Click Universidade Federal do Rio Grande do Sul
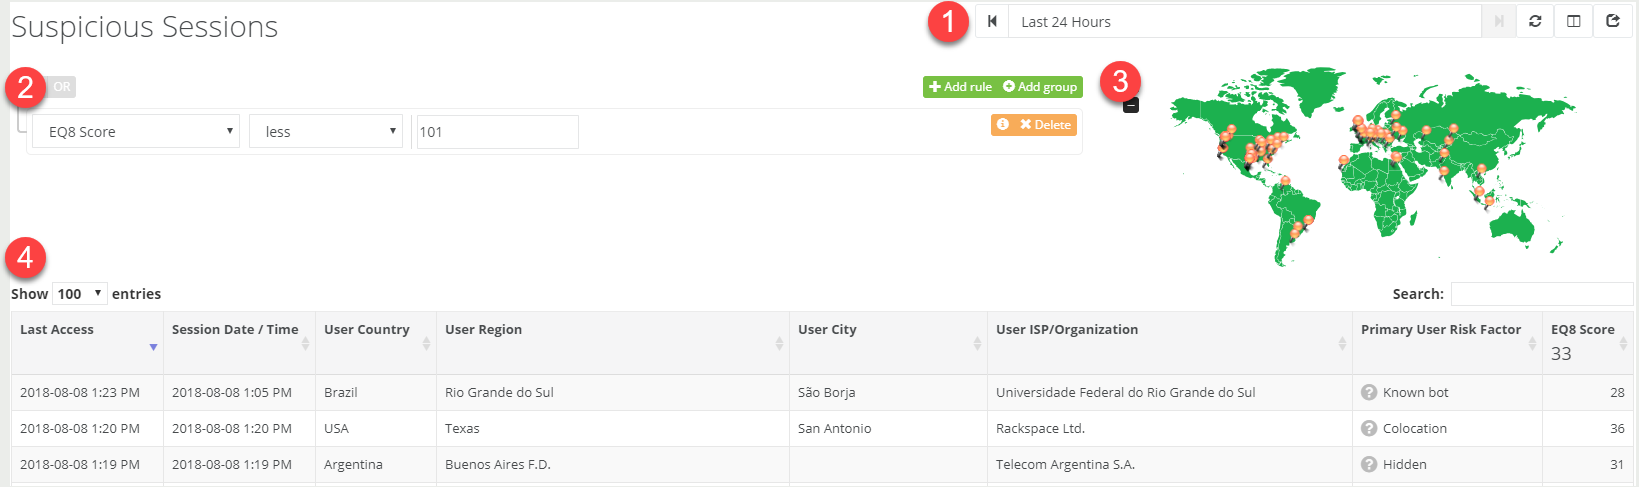1639x487 pixels. [x=1125, y=392]
